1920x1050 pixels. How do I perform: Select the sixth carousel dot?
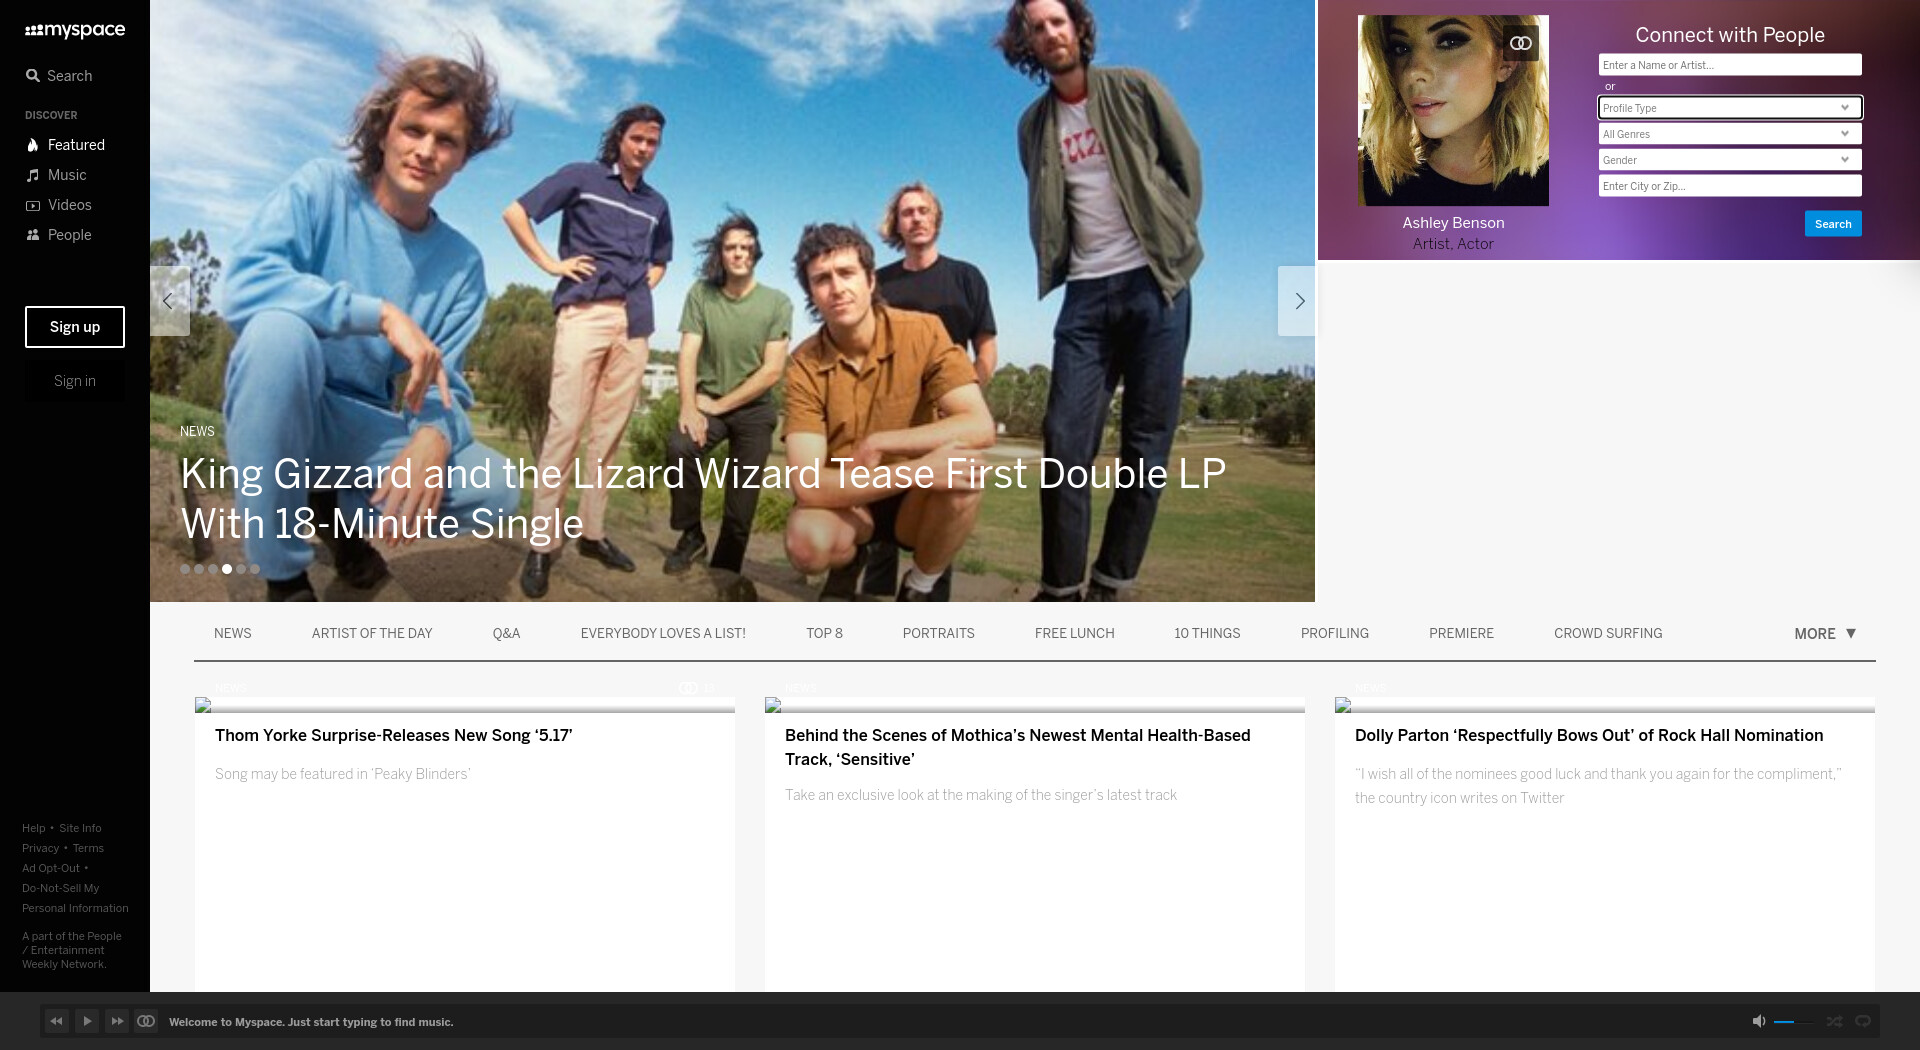(255, 569)
